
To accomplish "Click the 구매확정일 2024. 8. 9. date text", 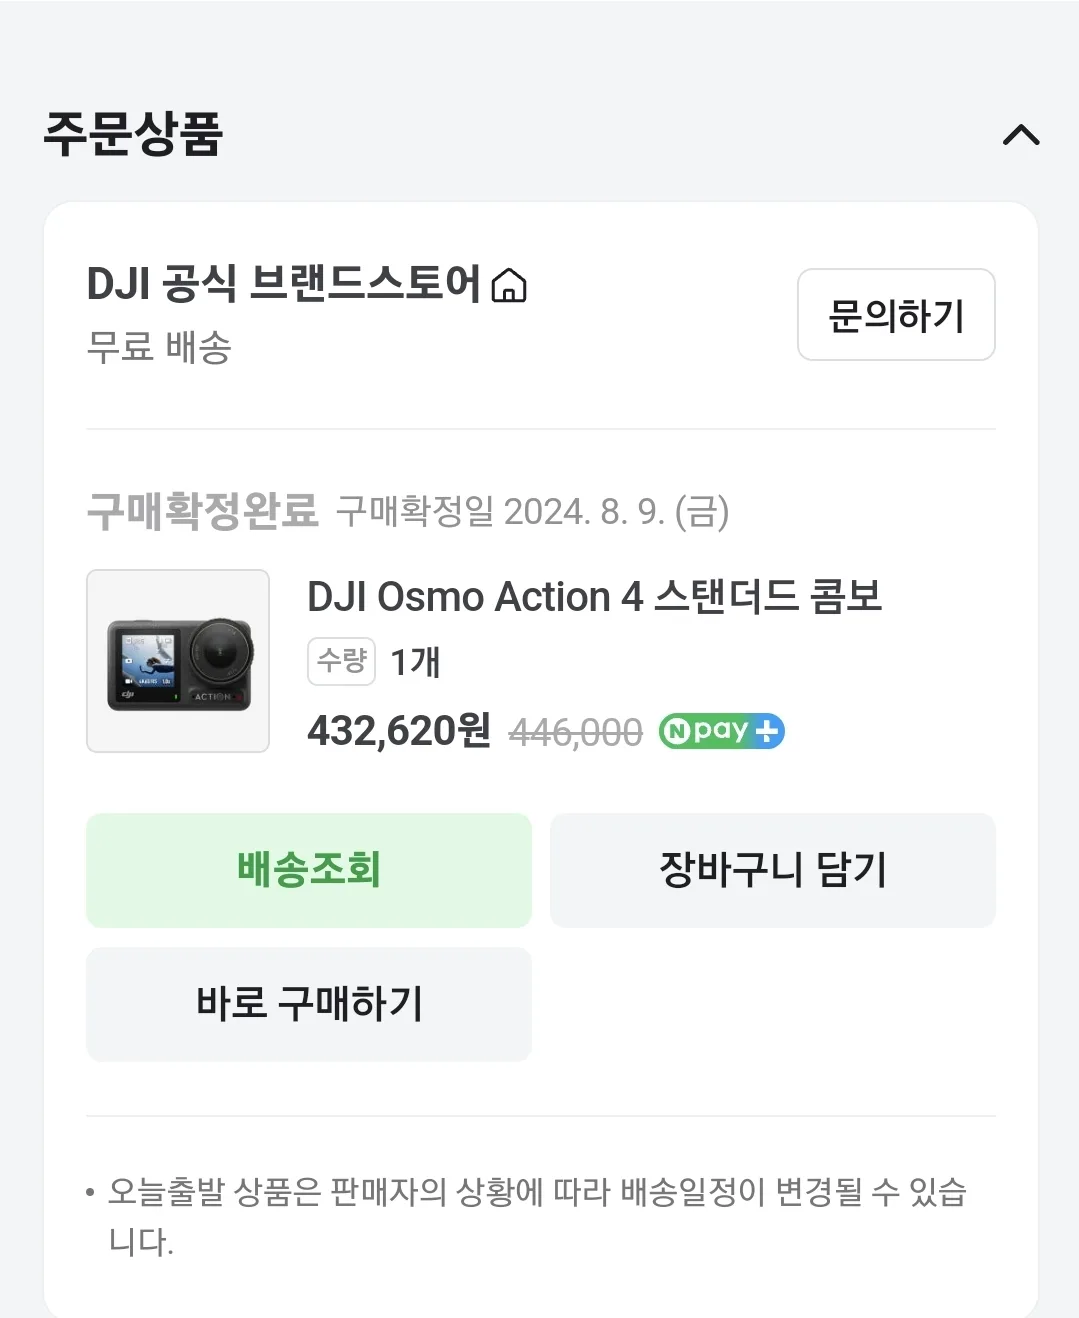I will 532,512.
